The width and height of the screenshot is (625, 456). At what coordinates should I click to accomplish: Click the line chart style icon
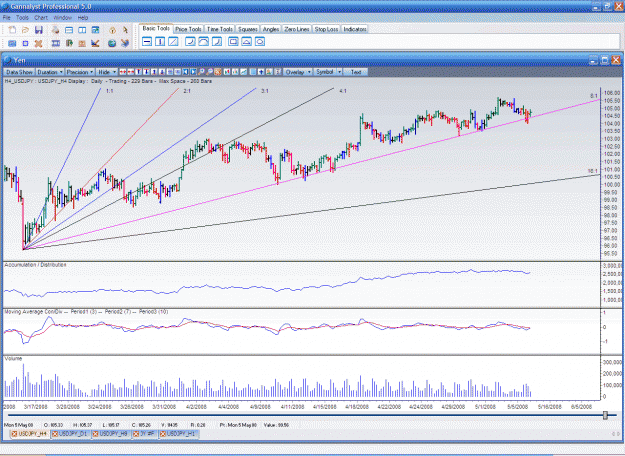pos(243,72)
